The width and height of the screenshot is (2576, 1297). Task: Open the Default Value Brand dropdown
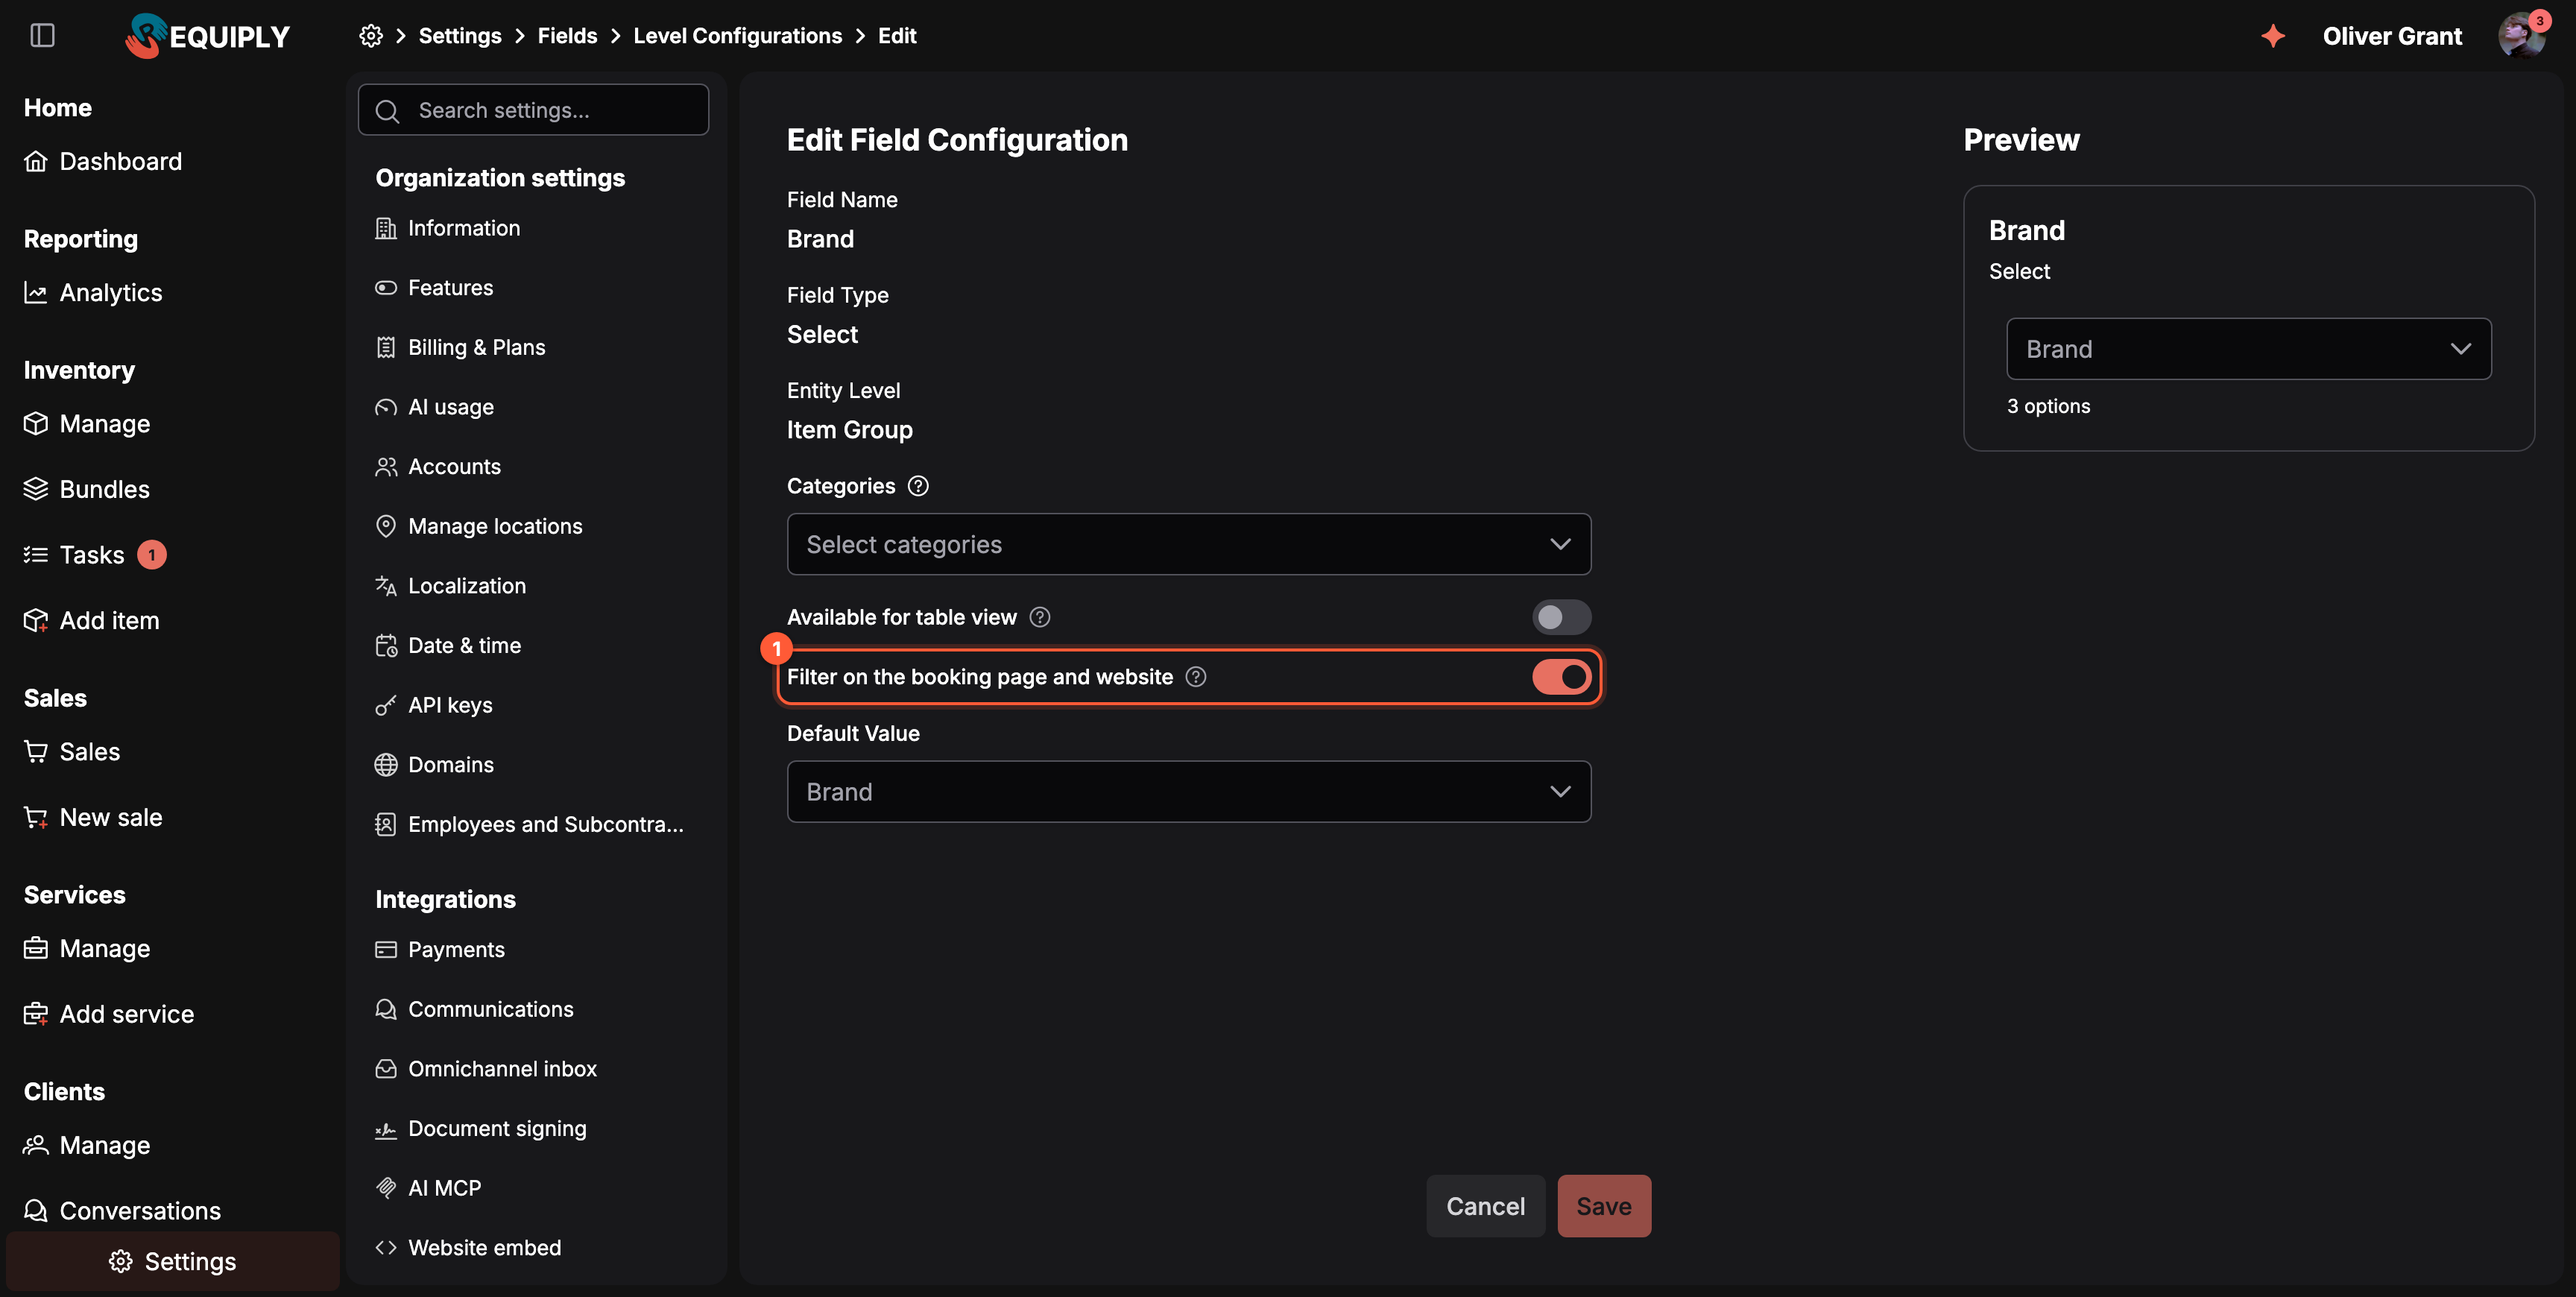[x=1189, y=792]
